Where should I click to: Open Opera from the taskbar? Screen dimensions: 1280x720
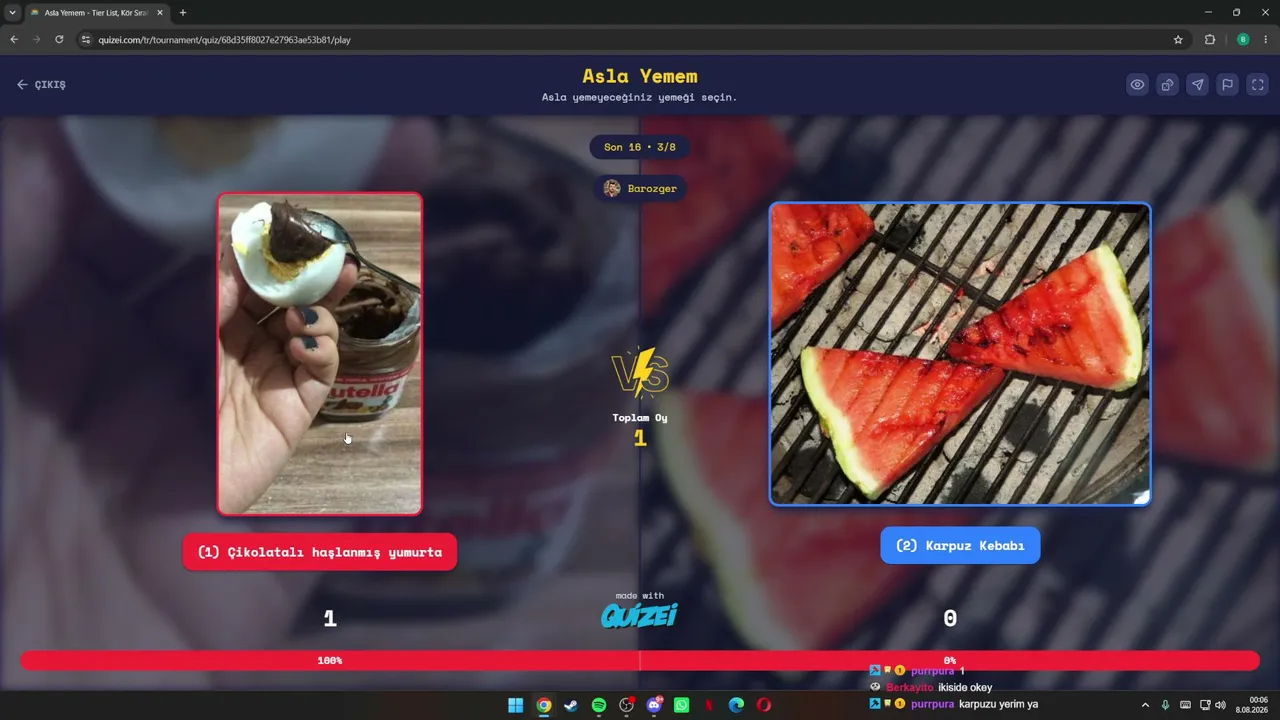(x=764, y=705)
